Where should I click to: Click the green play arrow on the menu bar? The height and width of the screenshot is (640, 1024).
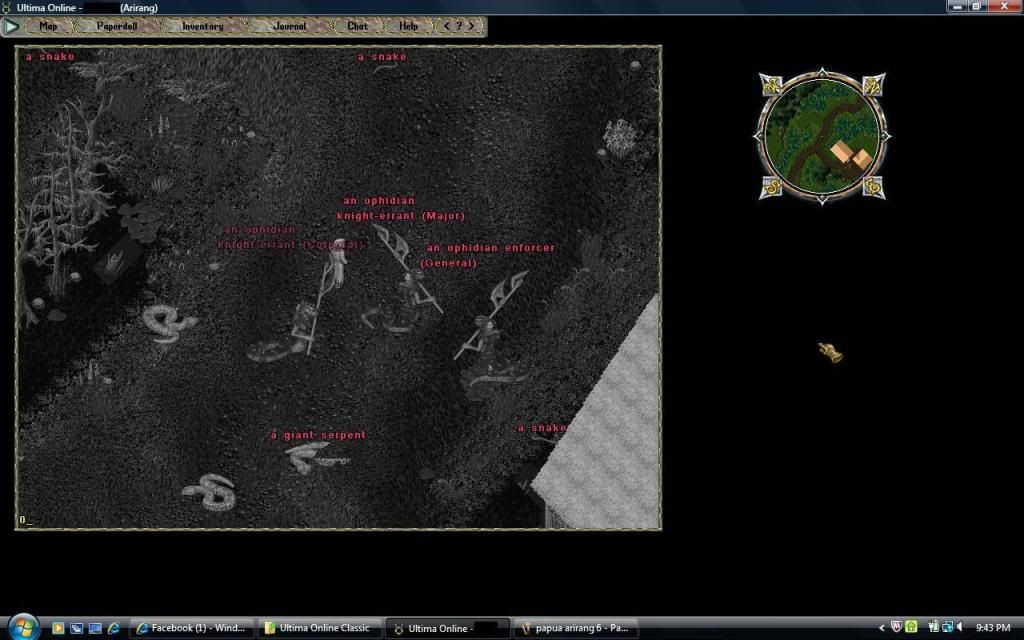click(10, 26)
